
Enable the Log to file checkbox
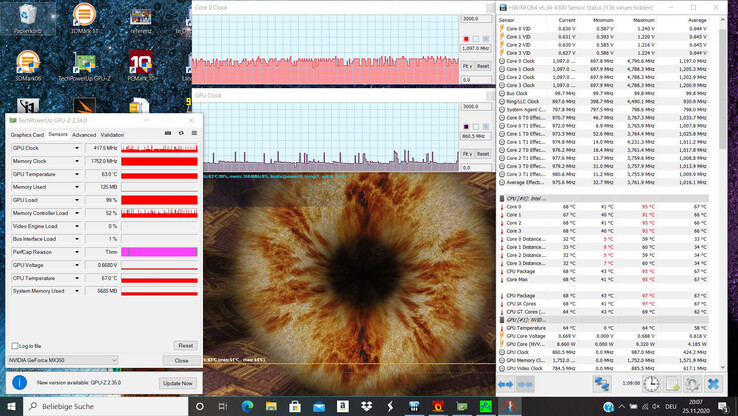pyautogui.click(x=15, y=346)
